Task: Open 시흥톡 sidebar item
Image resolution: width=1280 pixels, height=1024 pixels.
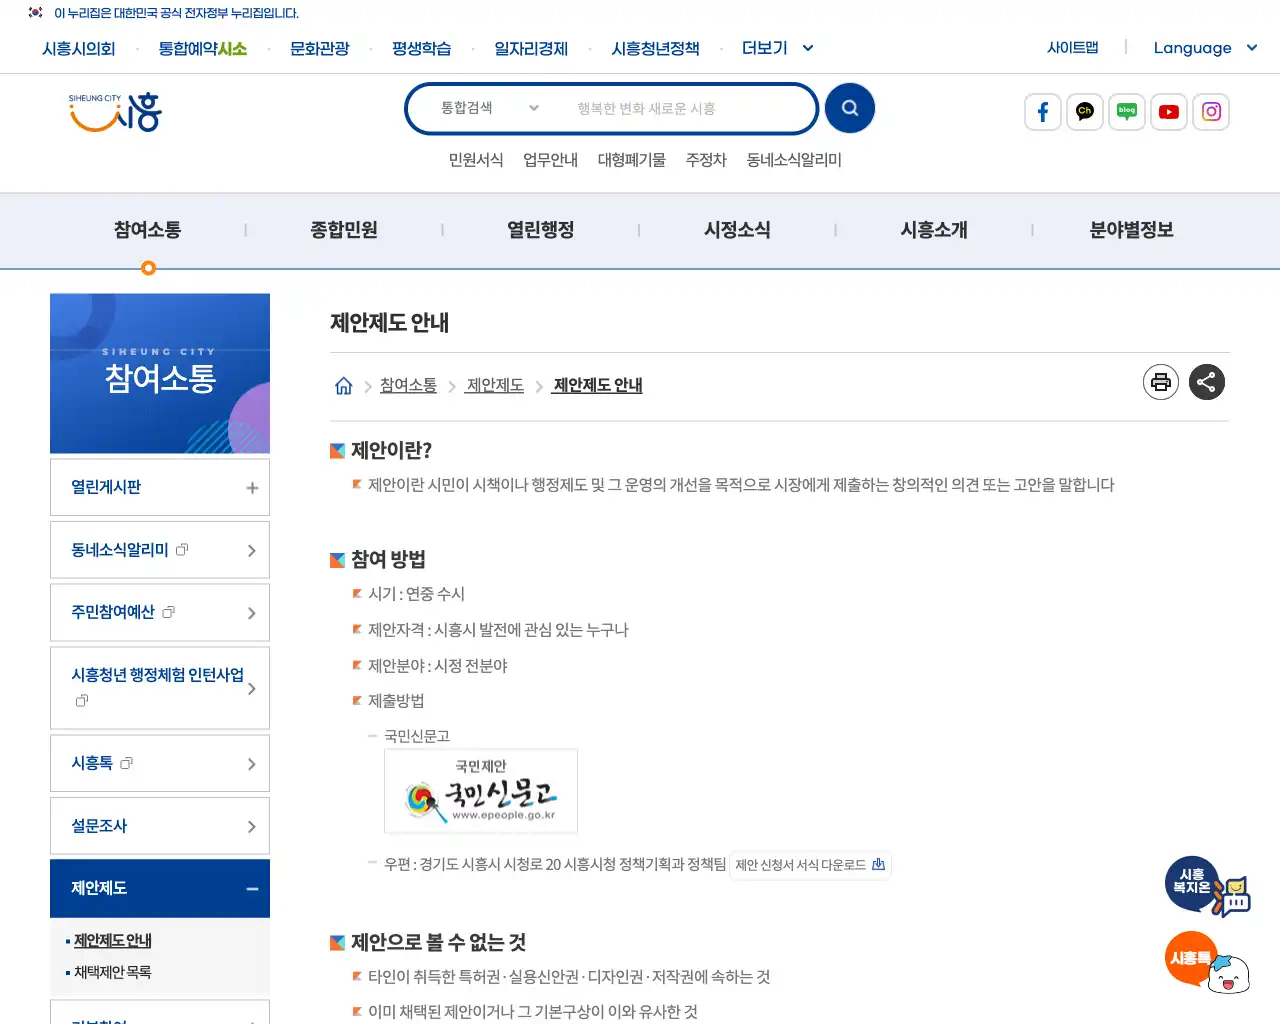Action: pos(160,763)
